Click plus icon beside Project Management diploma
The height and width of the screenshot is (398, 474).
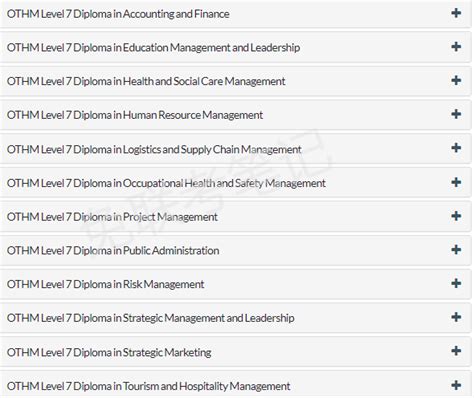(x=456, y=216)
